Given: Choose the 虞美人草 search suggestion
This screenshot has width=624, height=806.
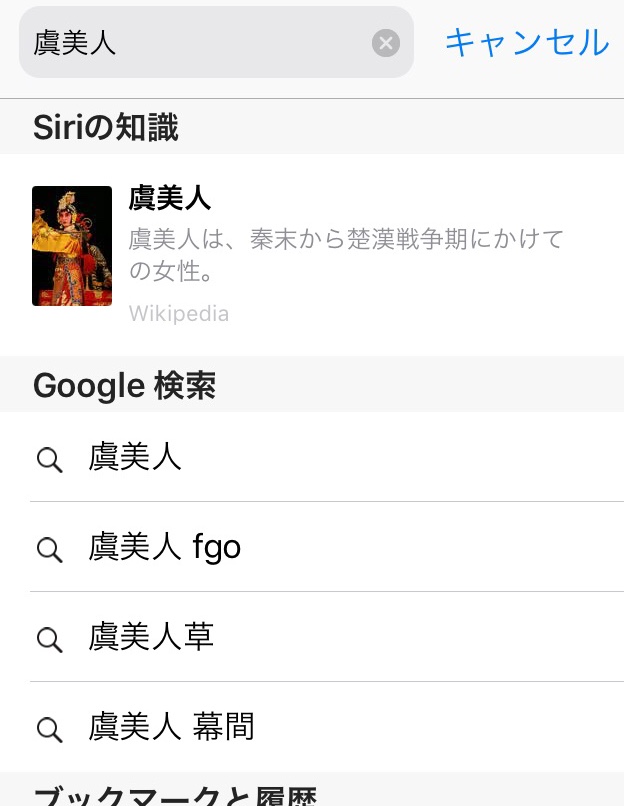Looking at the screenshot, I should (151, 638).
